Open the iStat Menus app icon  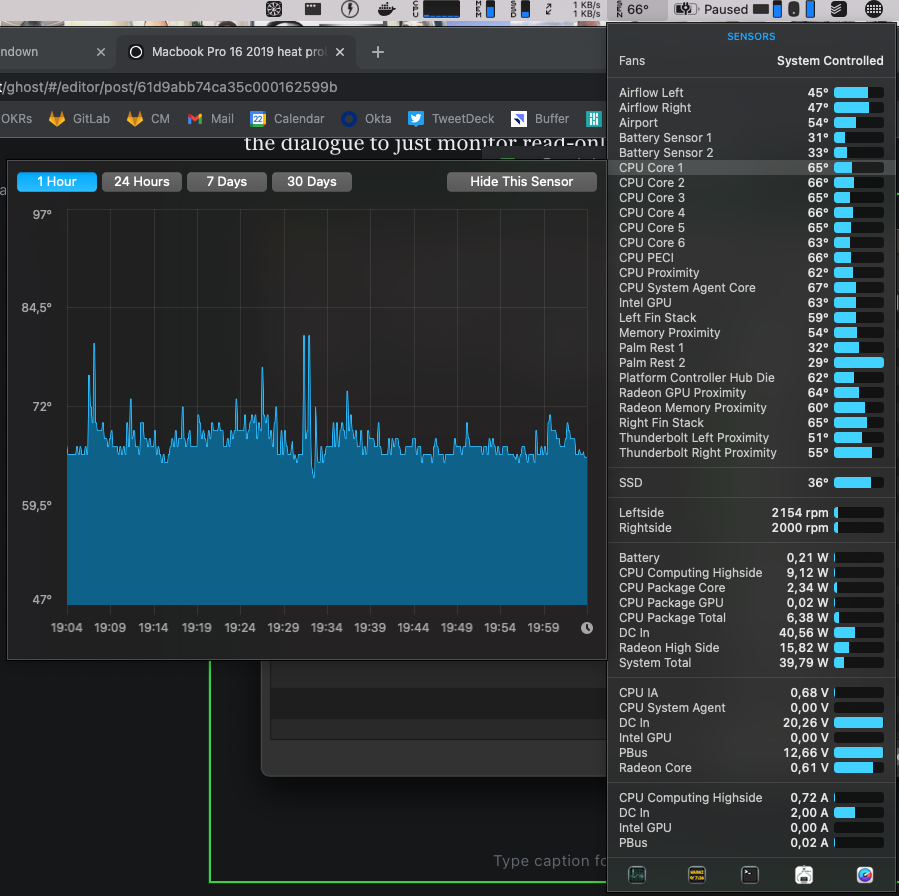[x=865, y=875]
